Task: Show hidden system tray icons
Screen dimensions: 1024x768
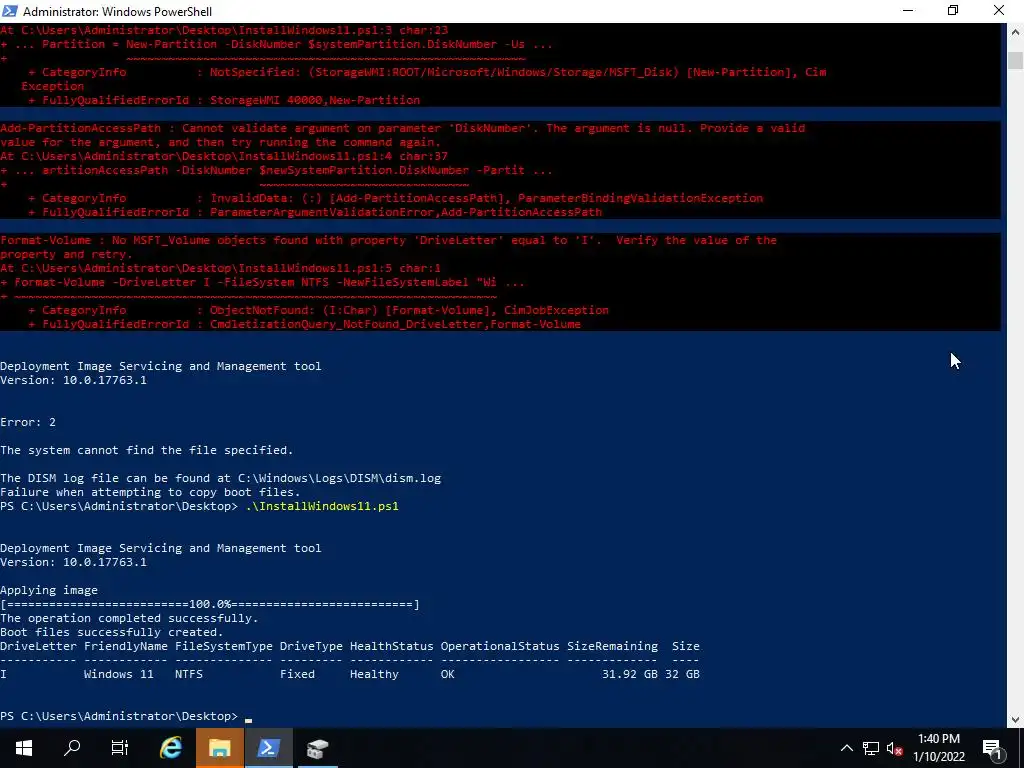Action: tap(846, 748)
